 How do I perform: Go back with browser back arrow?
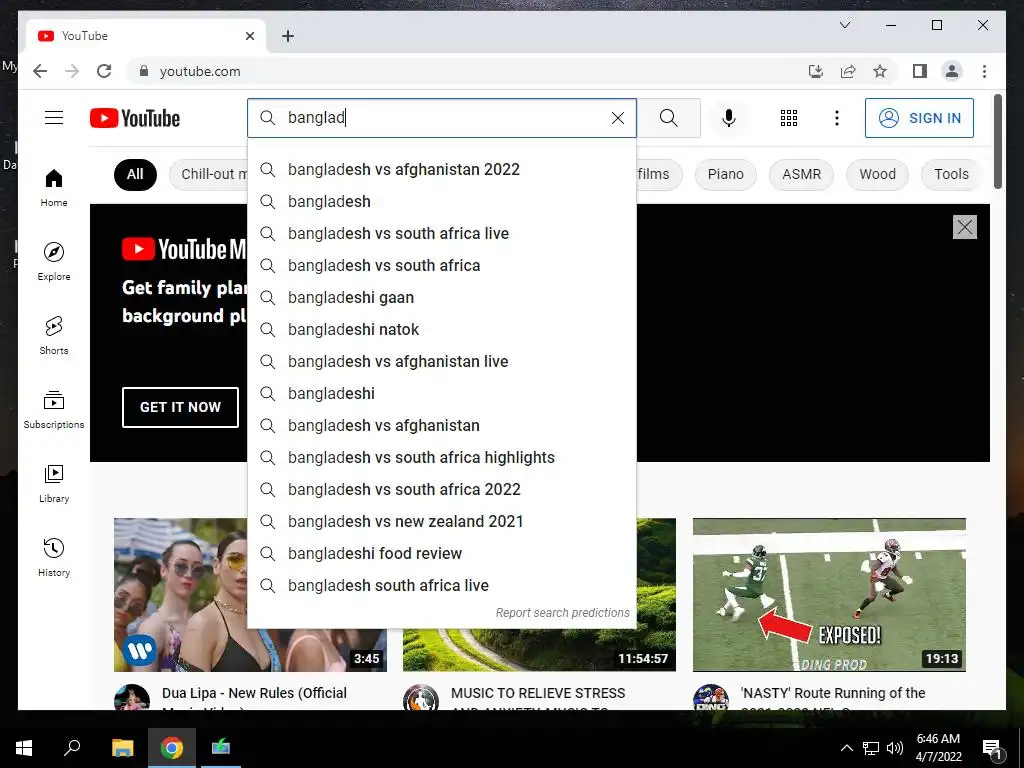point(40,71)
